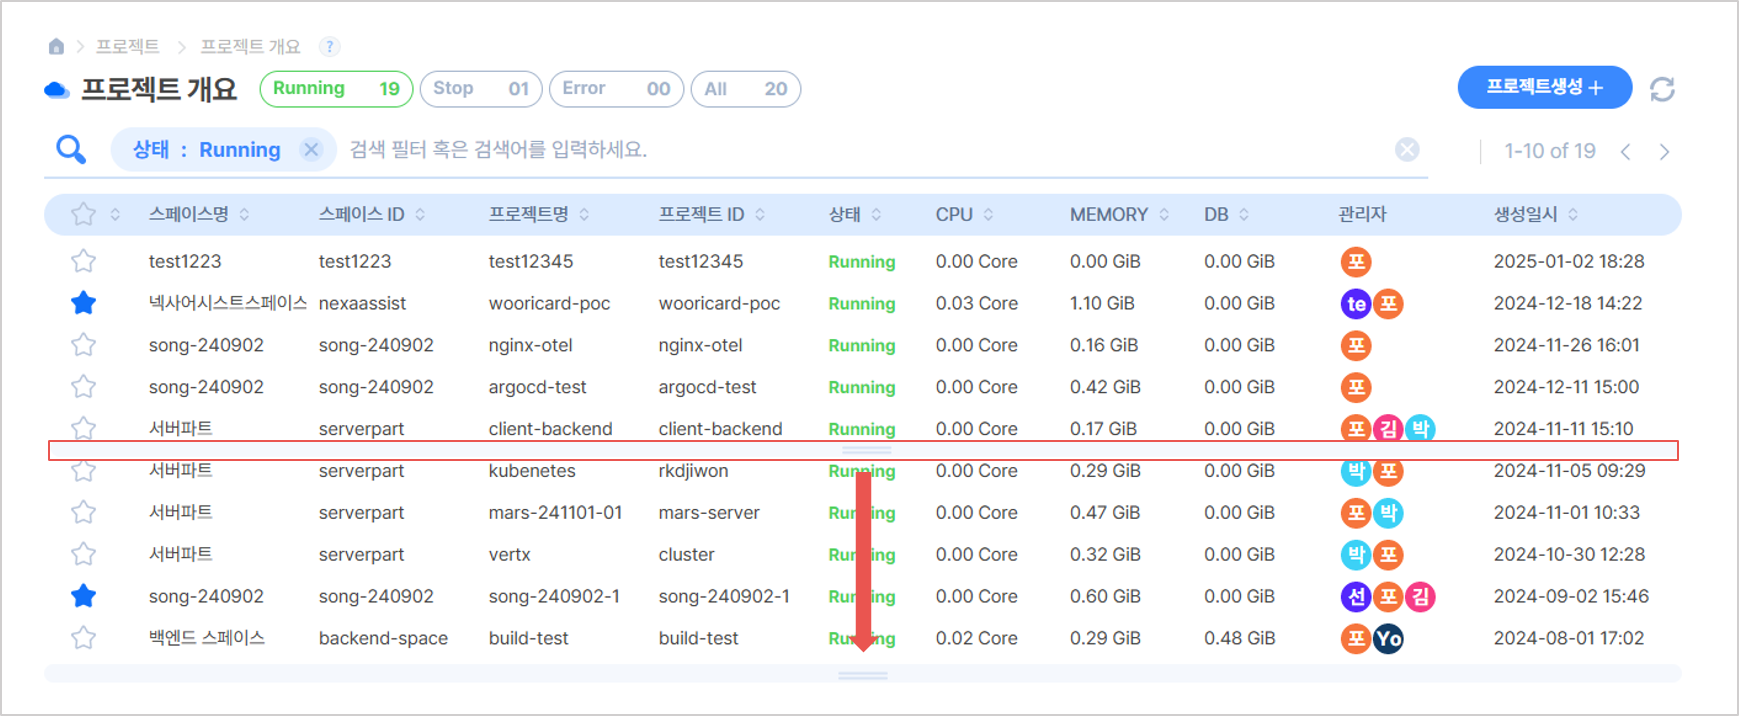Image resolution: width=1739 pixels, height=716 pixels.
Task: Go to the previous page arrow
Action: 1626,151
